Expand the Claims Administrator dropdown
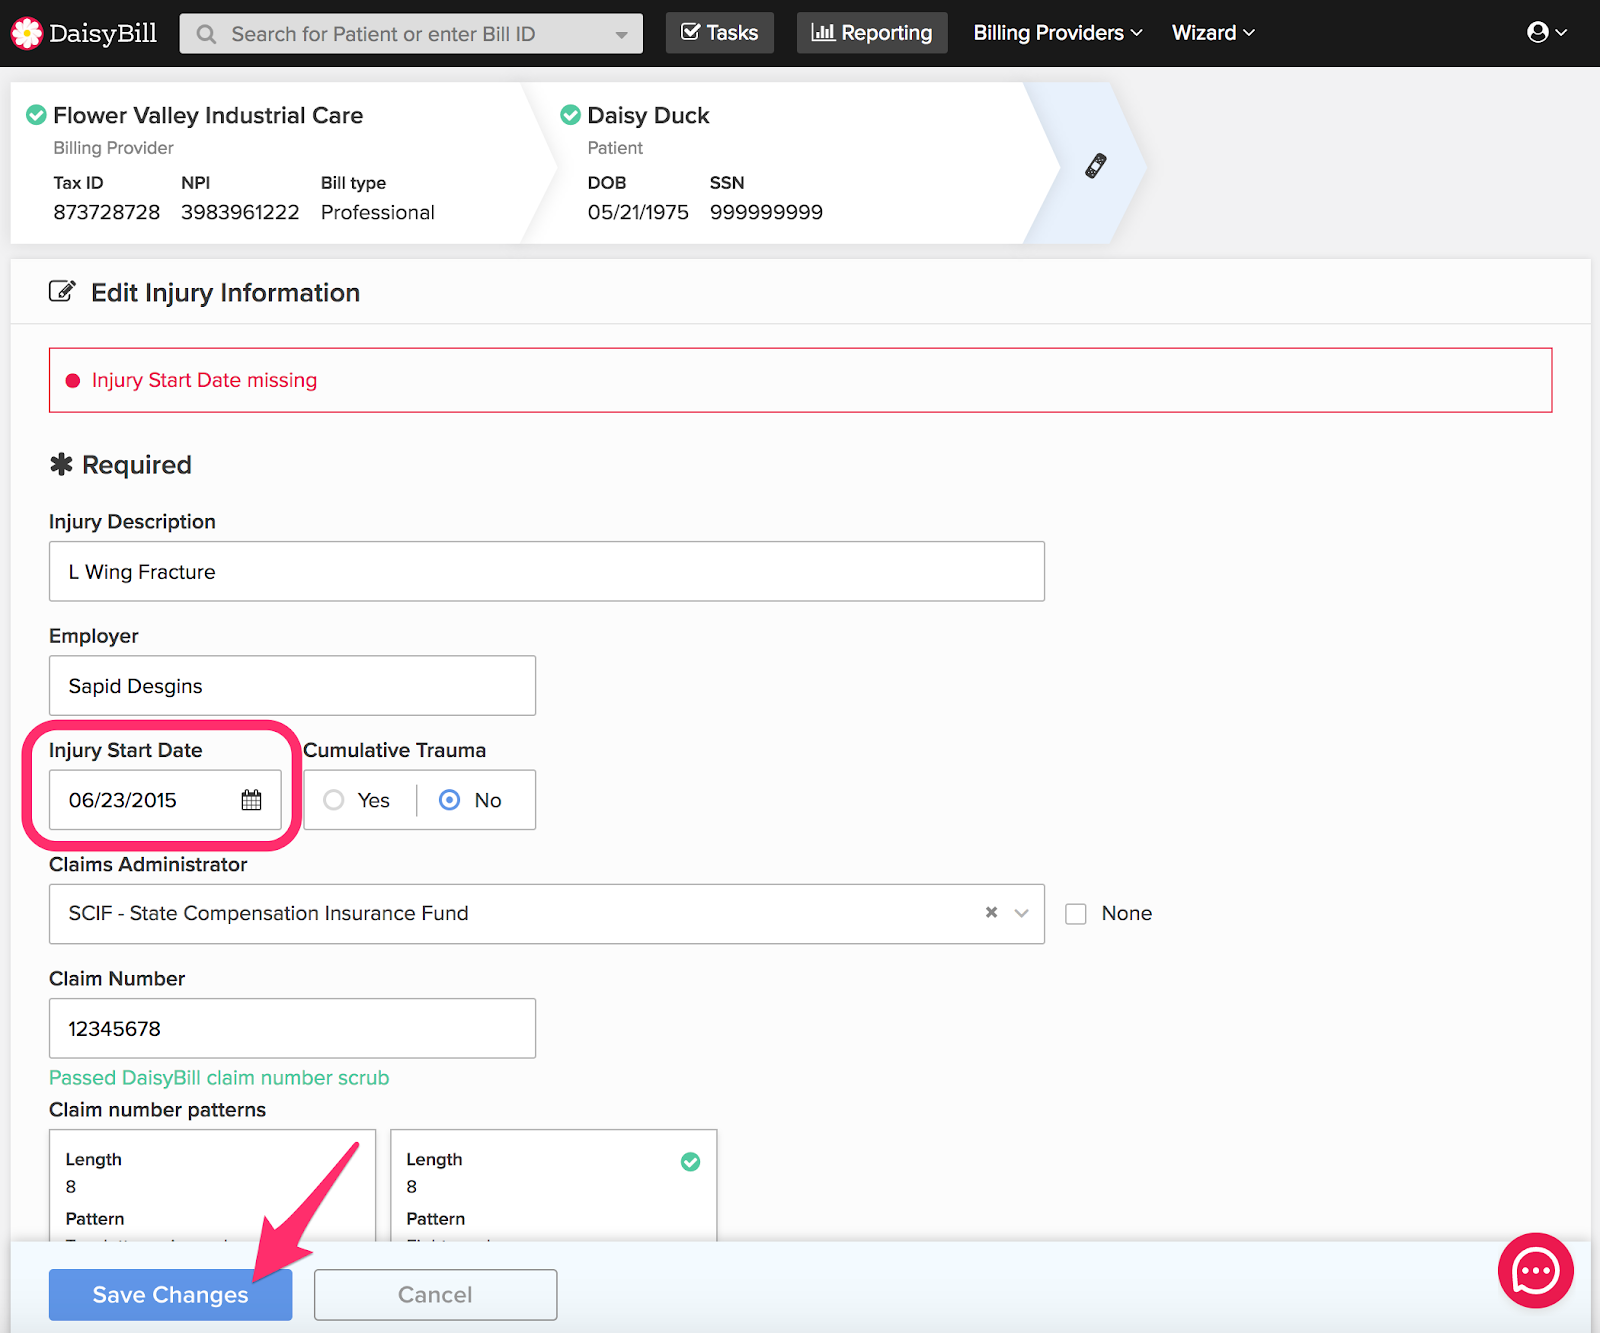 1021,912
